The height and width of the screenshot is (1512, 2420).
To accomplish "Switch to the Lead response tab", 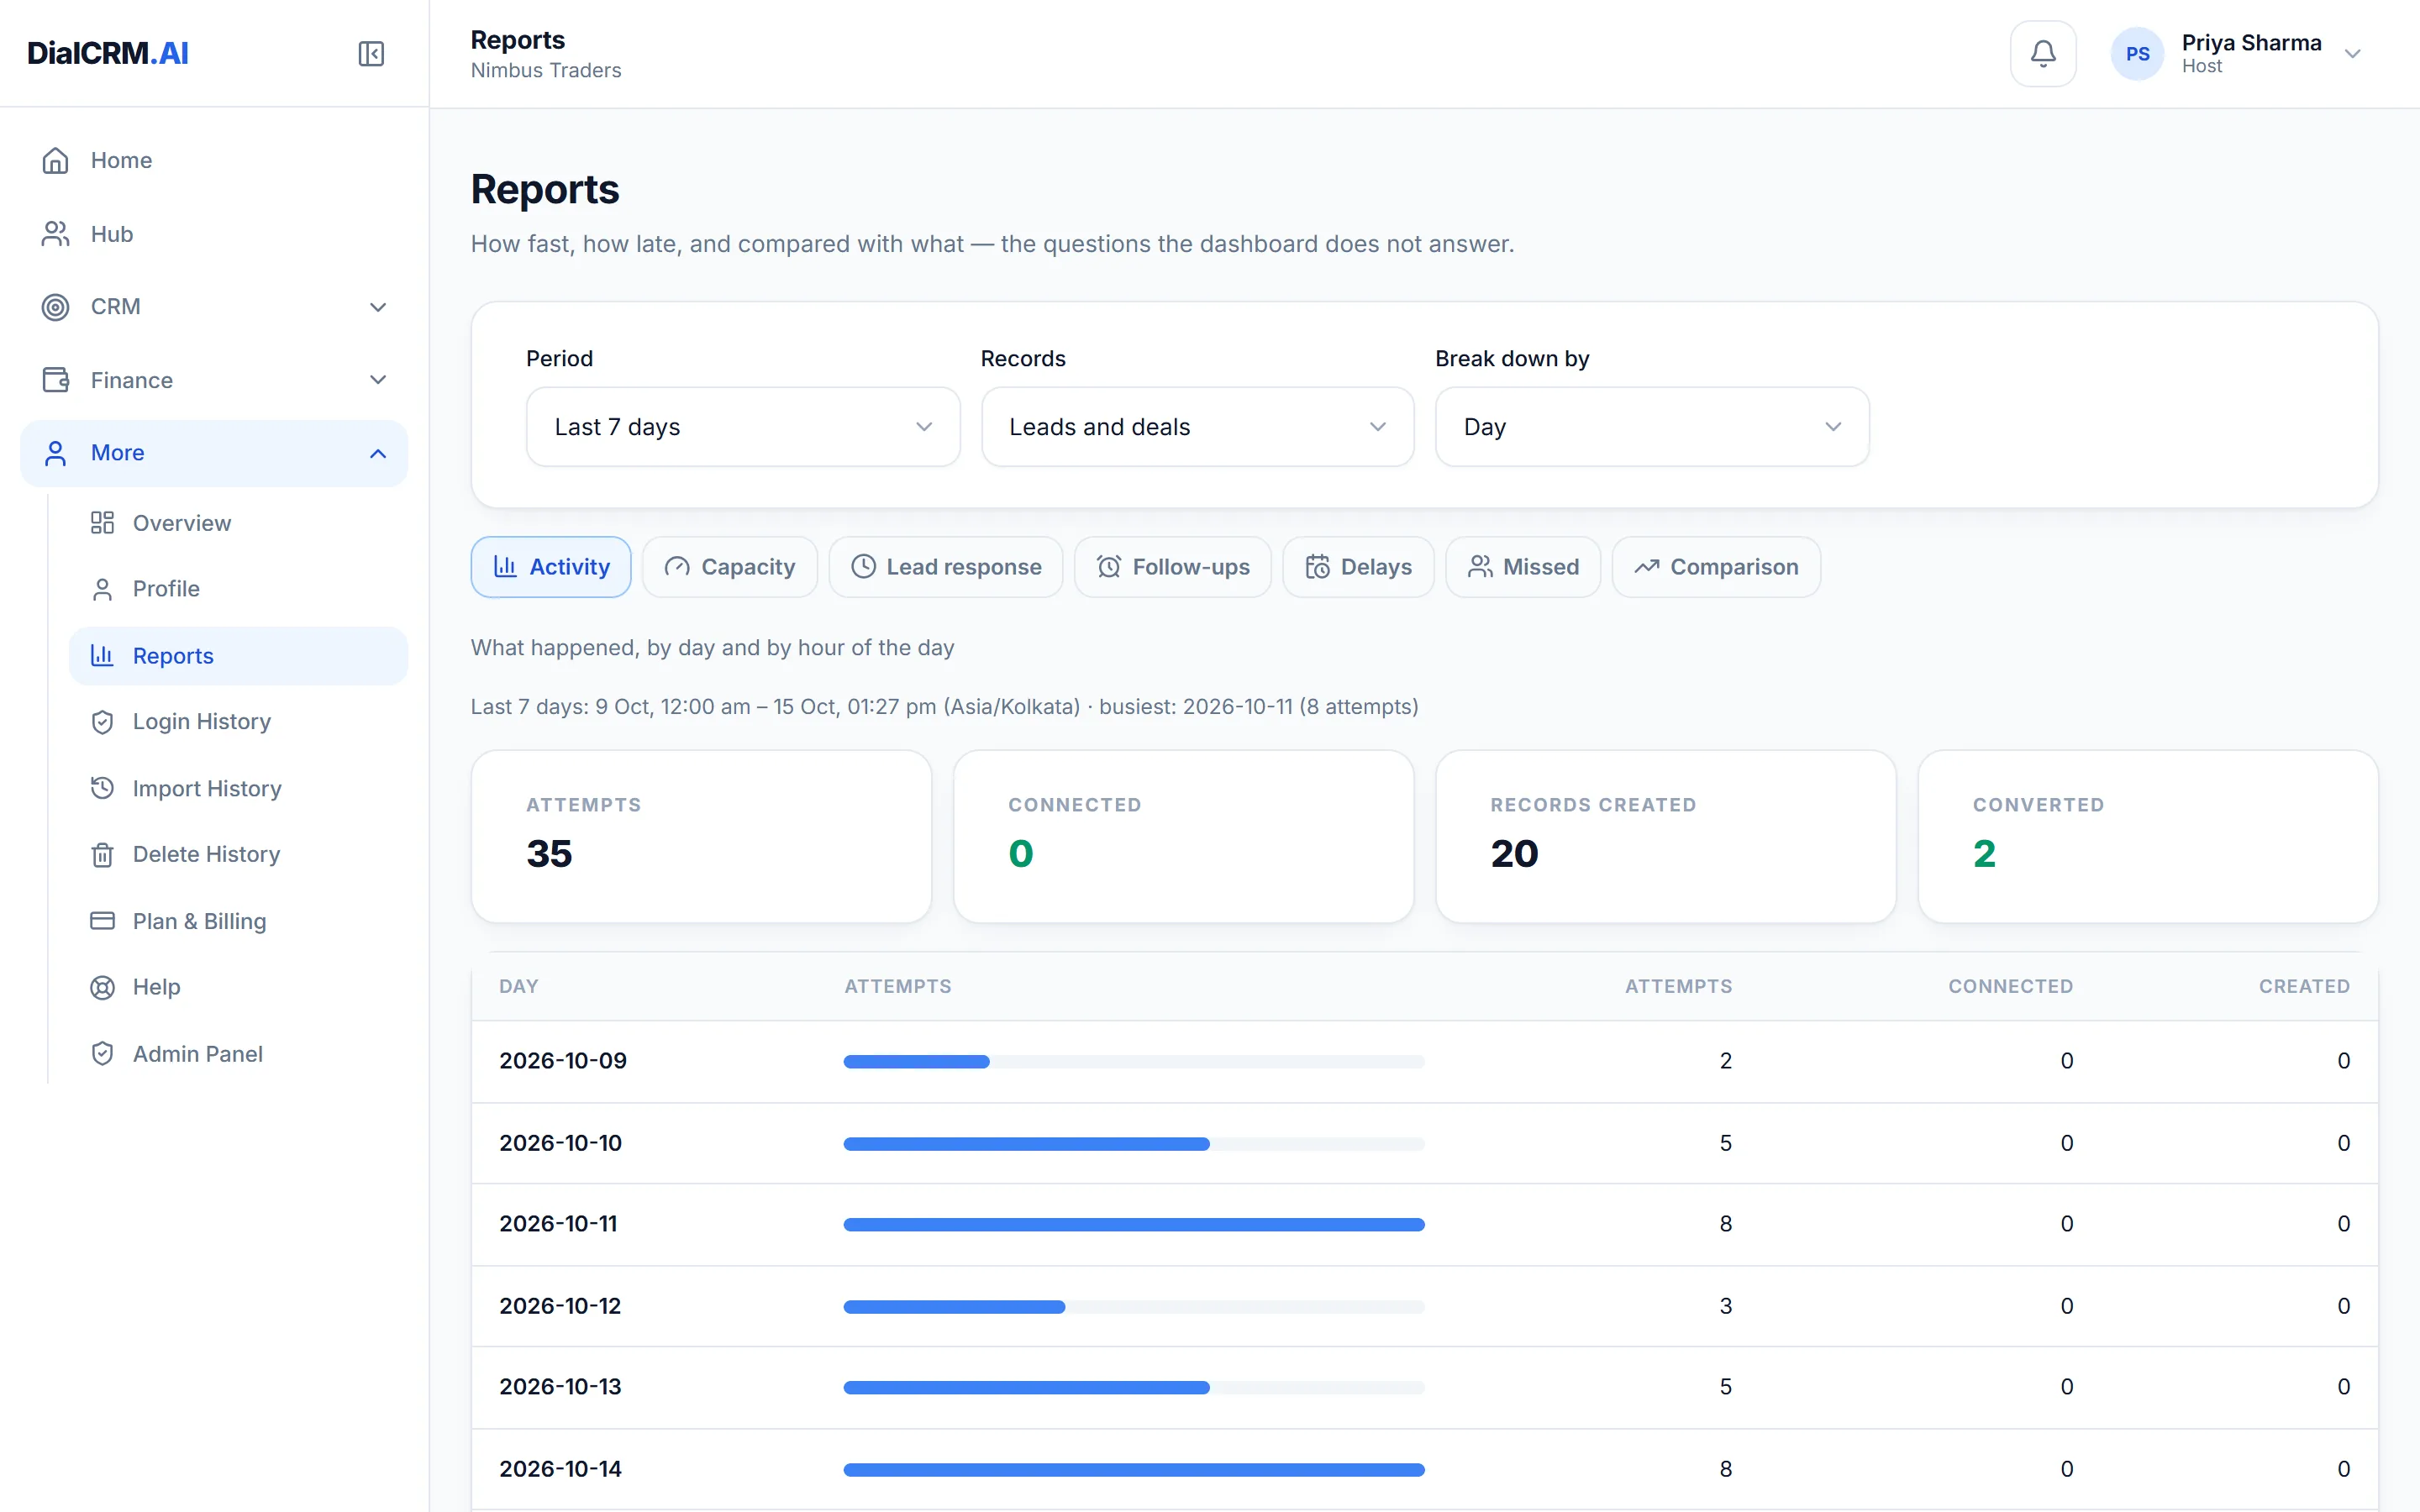I will pos(946,567).
